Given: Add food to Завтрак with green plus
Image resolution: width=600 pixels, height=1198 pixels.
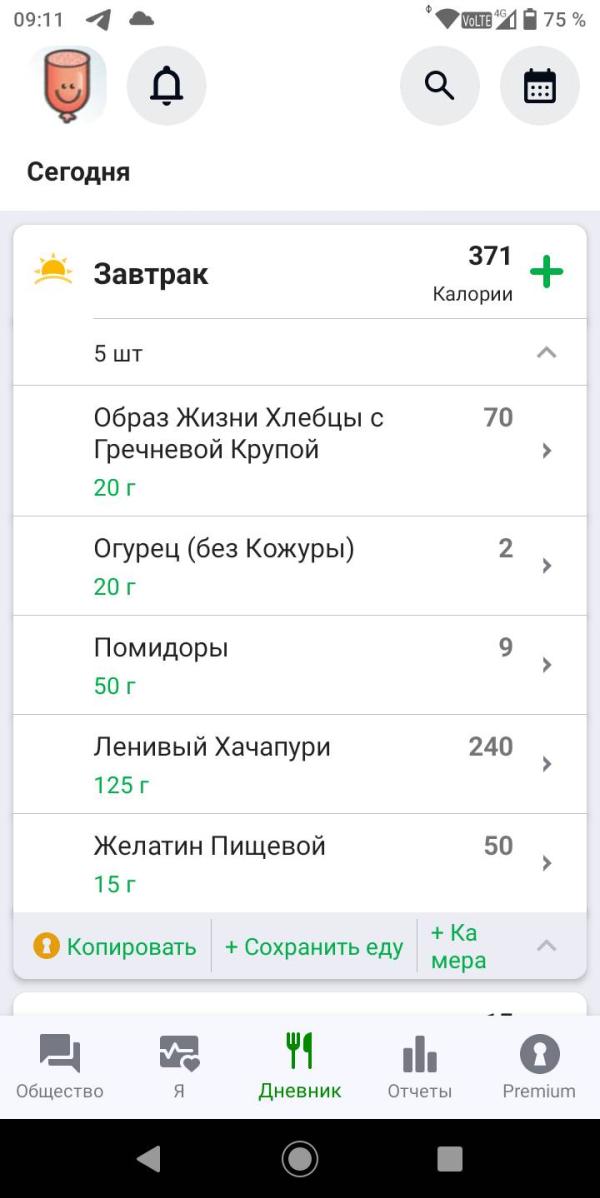Looking at the screenshot, I should 546,273.
